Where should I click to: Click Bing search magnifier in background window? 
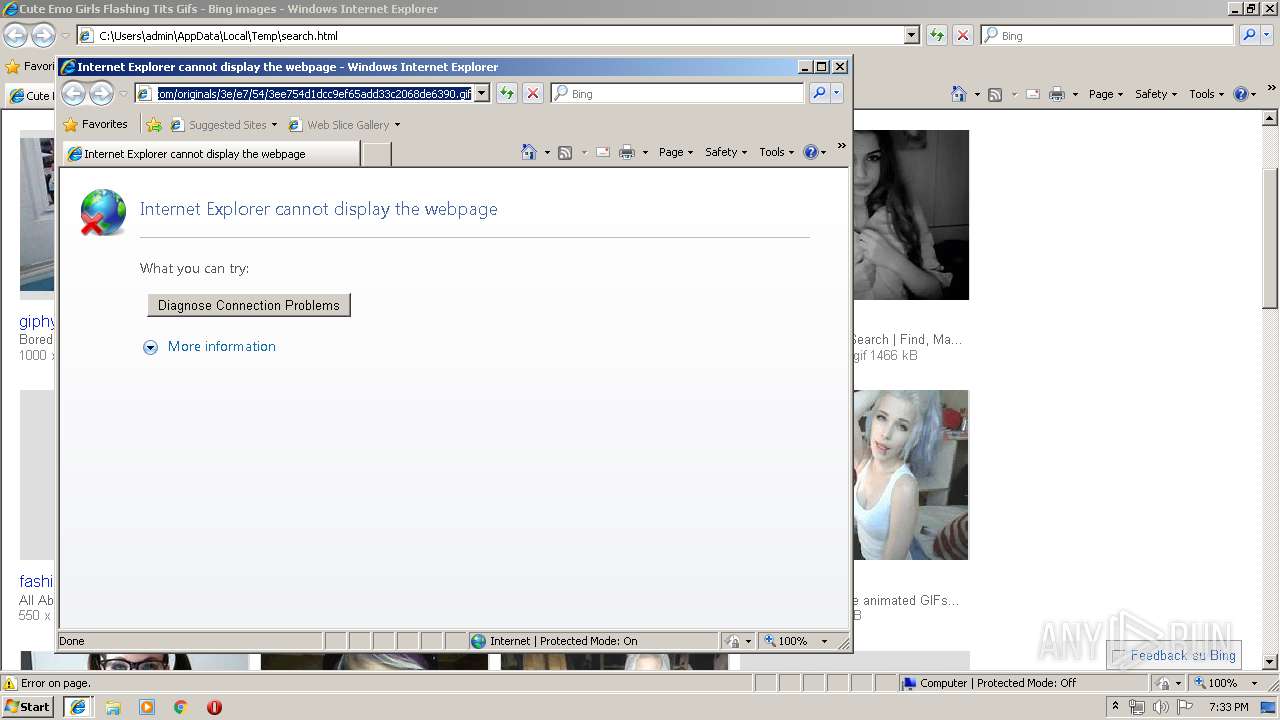click(1249, 35)
